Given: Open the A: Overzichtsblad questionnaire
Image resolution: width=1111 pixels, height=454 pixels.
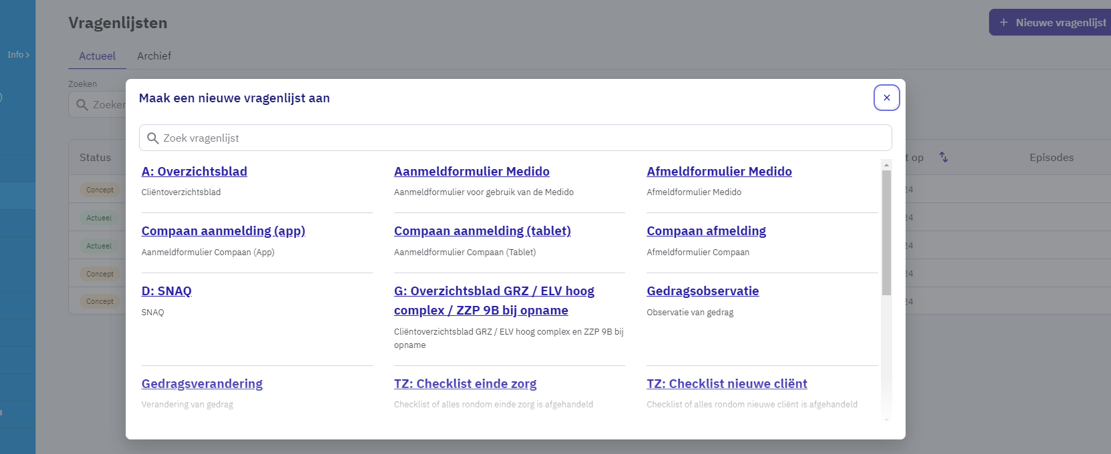Looking at the screenshot, I should coord(194,171).
